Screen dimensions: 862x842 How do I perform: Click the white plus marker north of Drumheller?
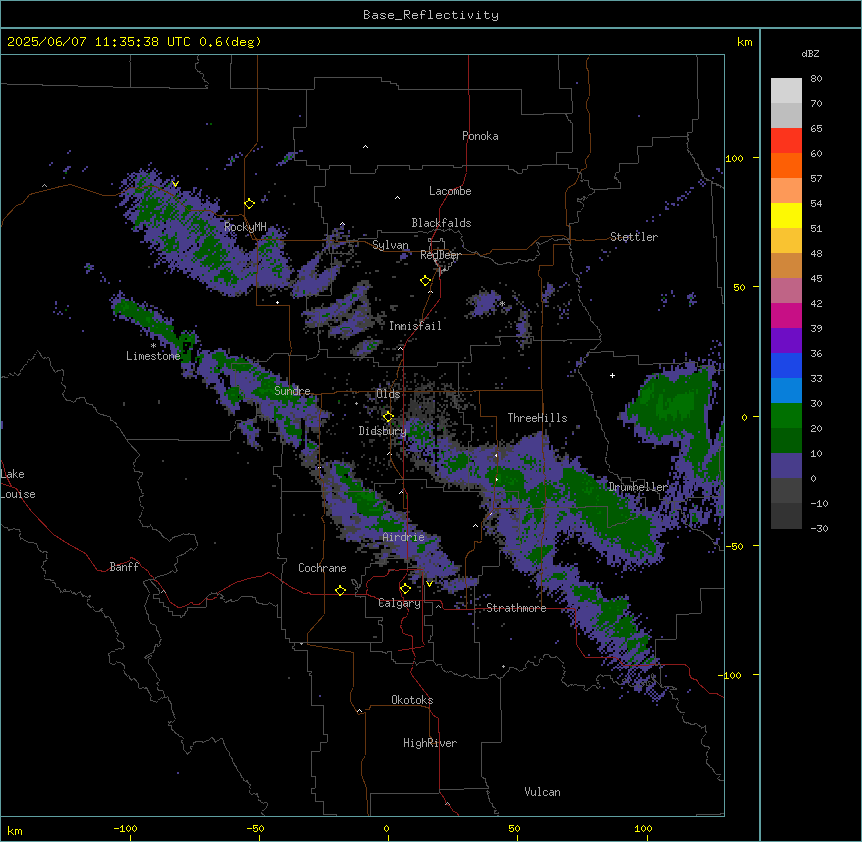pos(612,375)
